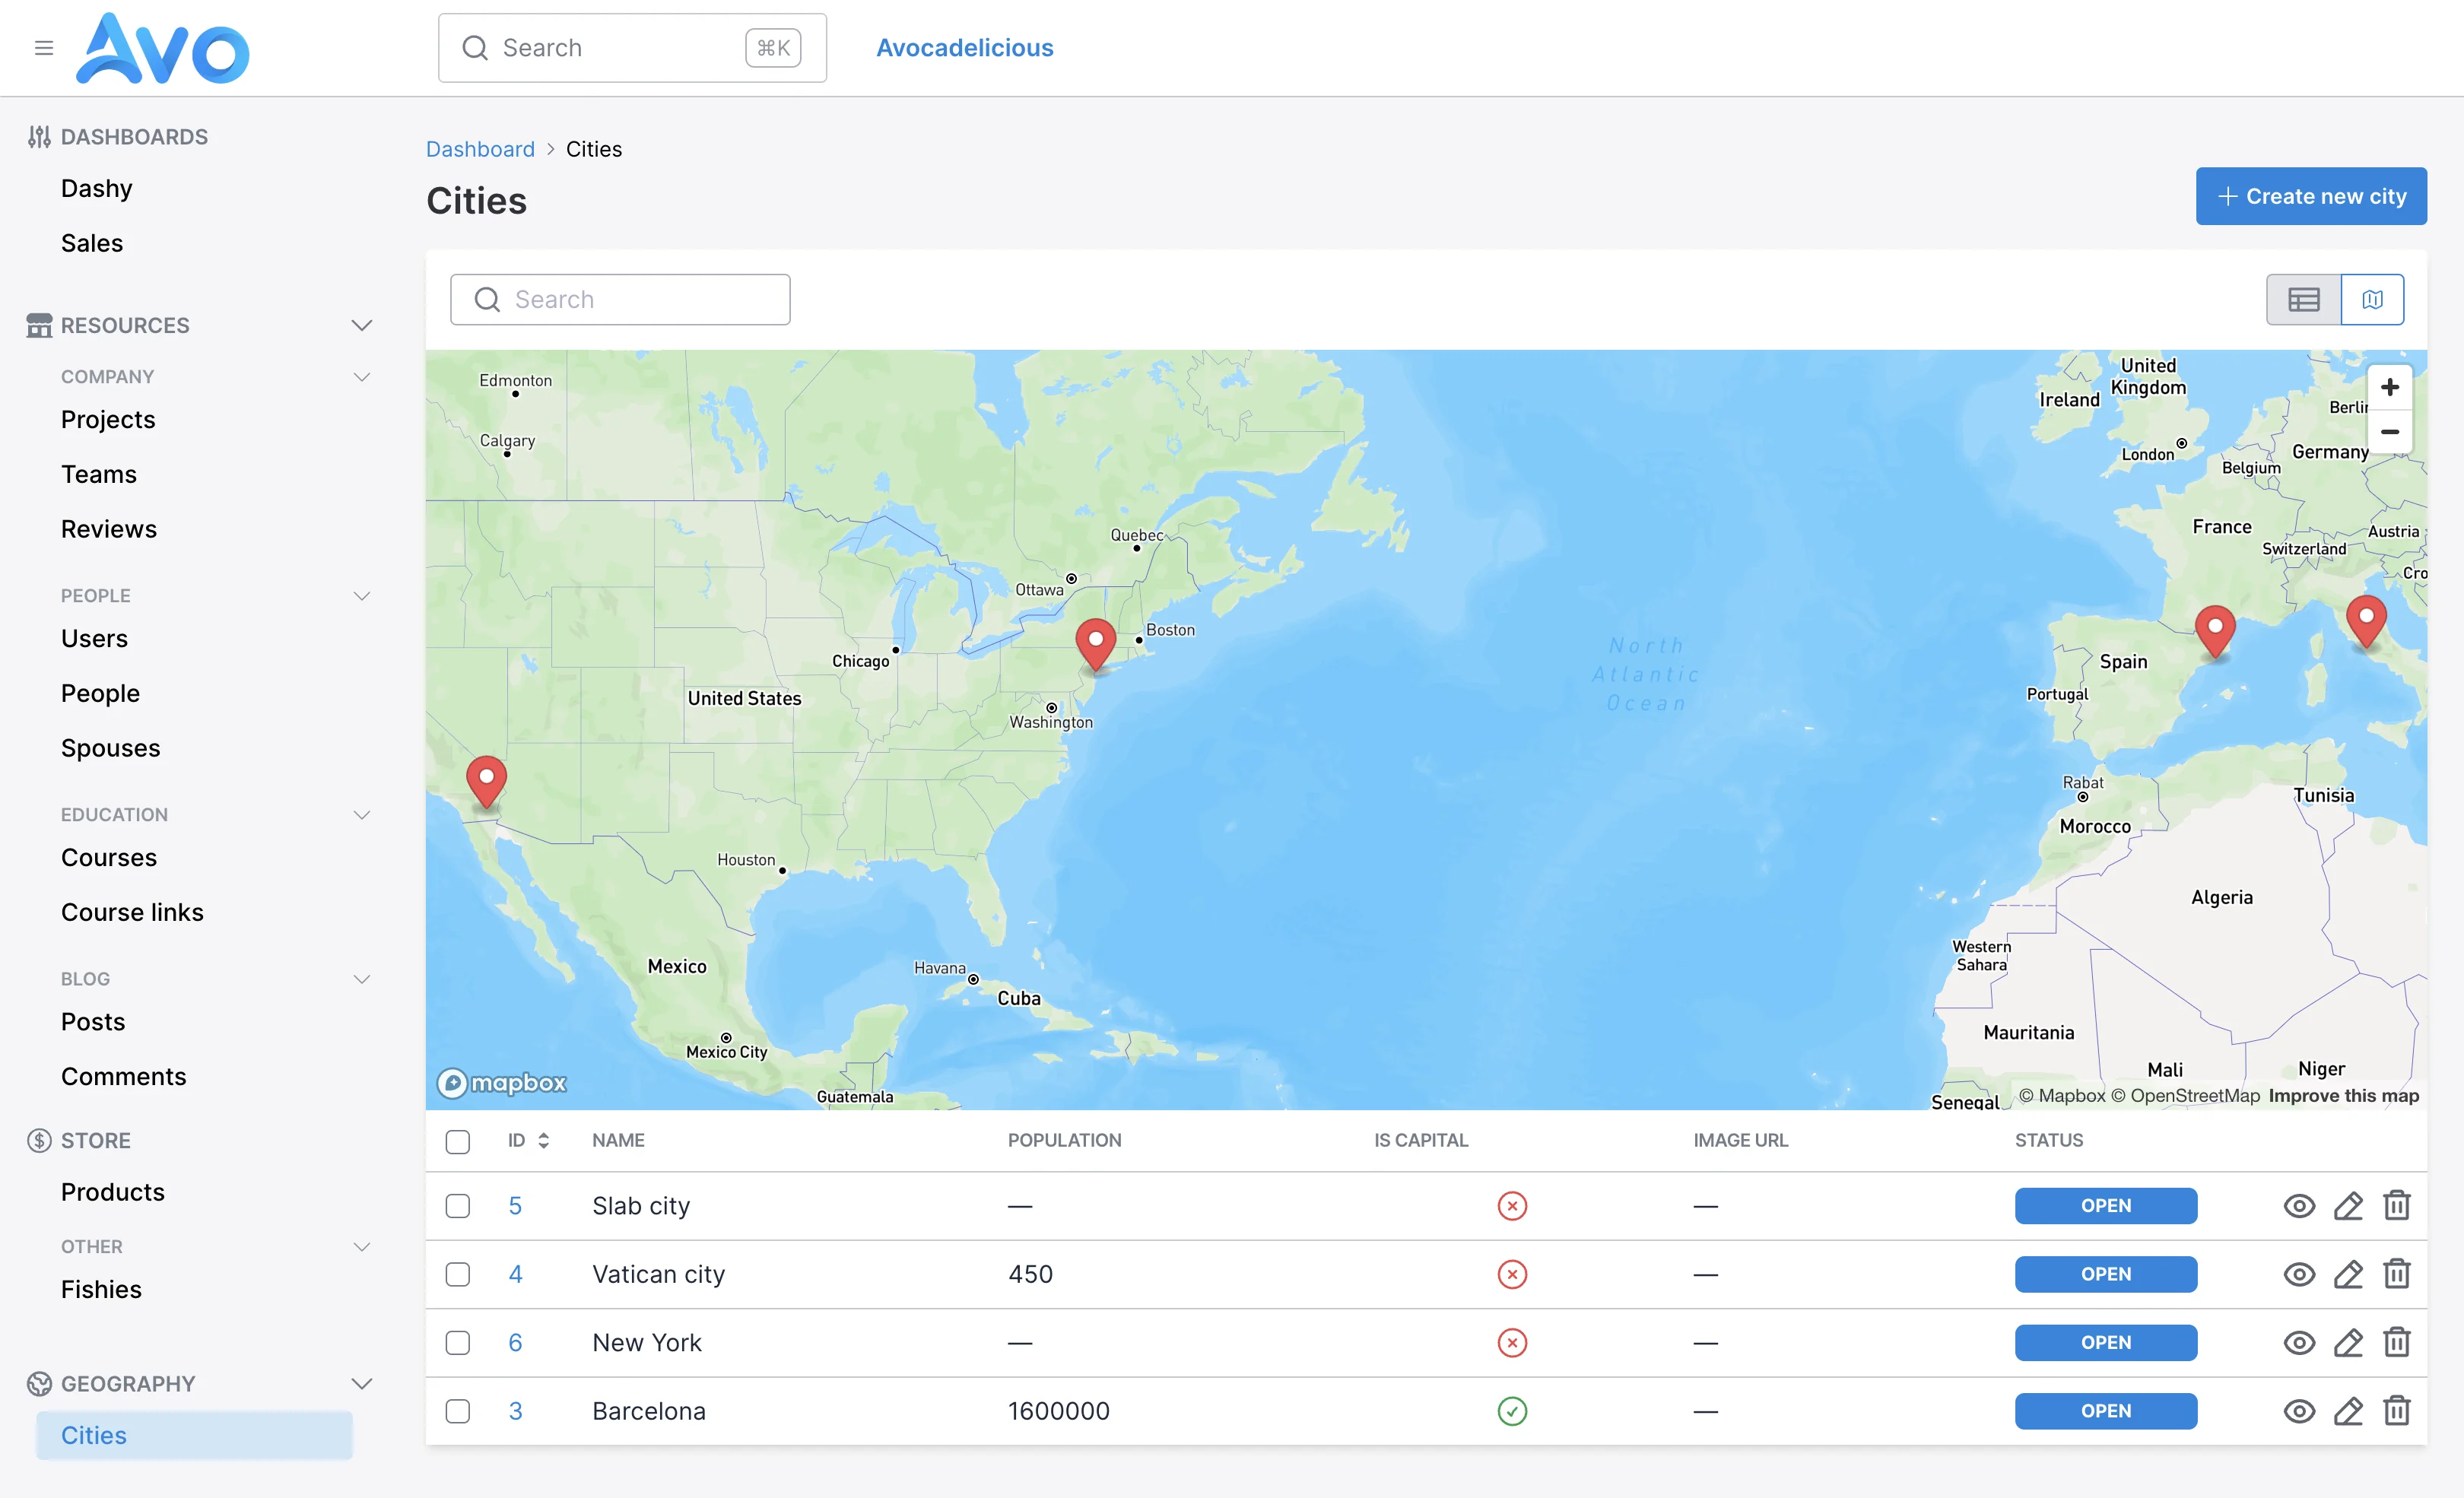Collapse the Geography section chevron
The image size is (2464, 1498).
[x=362, y=1384]
